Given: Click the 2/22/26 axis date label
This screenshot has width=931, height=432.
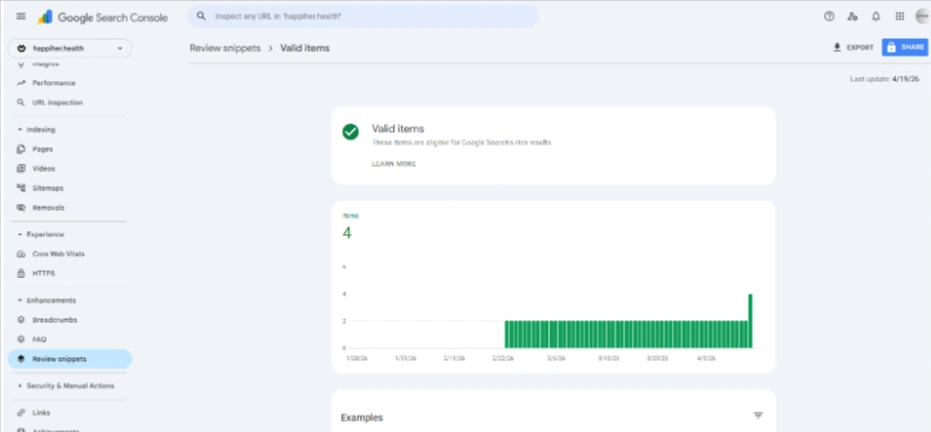Looking at the screenshot, I should tap(503, 358).
